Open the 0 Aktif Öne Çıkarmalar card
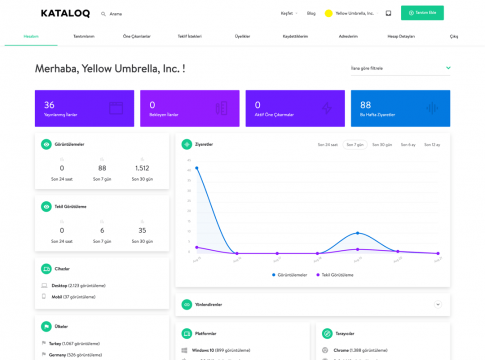The width and height of the screenshot is (485, 360). click(x=295, y=108)
